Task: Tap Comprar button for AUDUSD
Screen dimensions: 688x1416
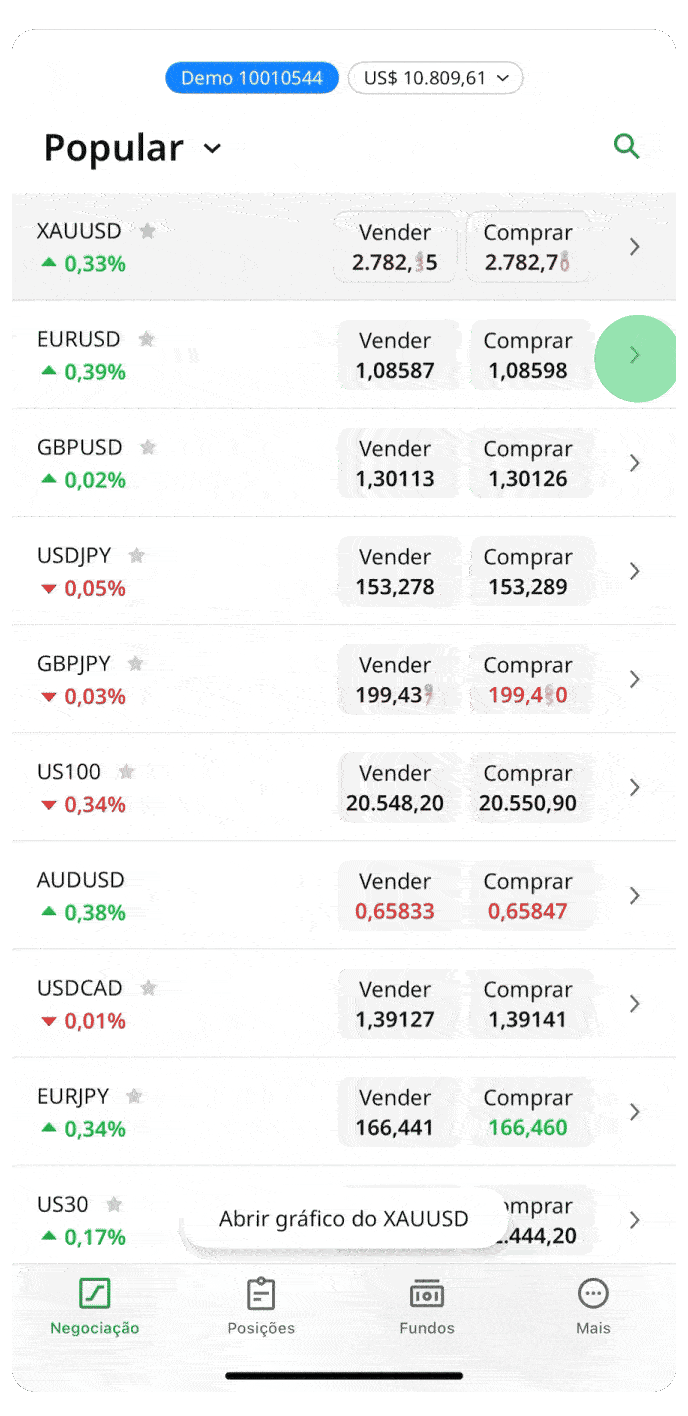Action: pos(528,896)
